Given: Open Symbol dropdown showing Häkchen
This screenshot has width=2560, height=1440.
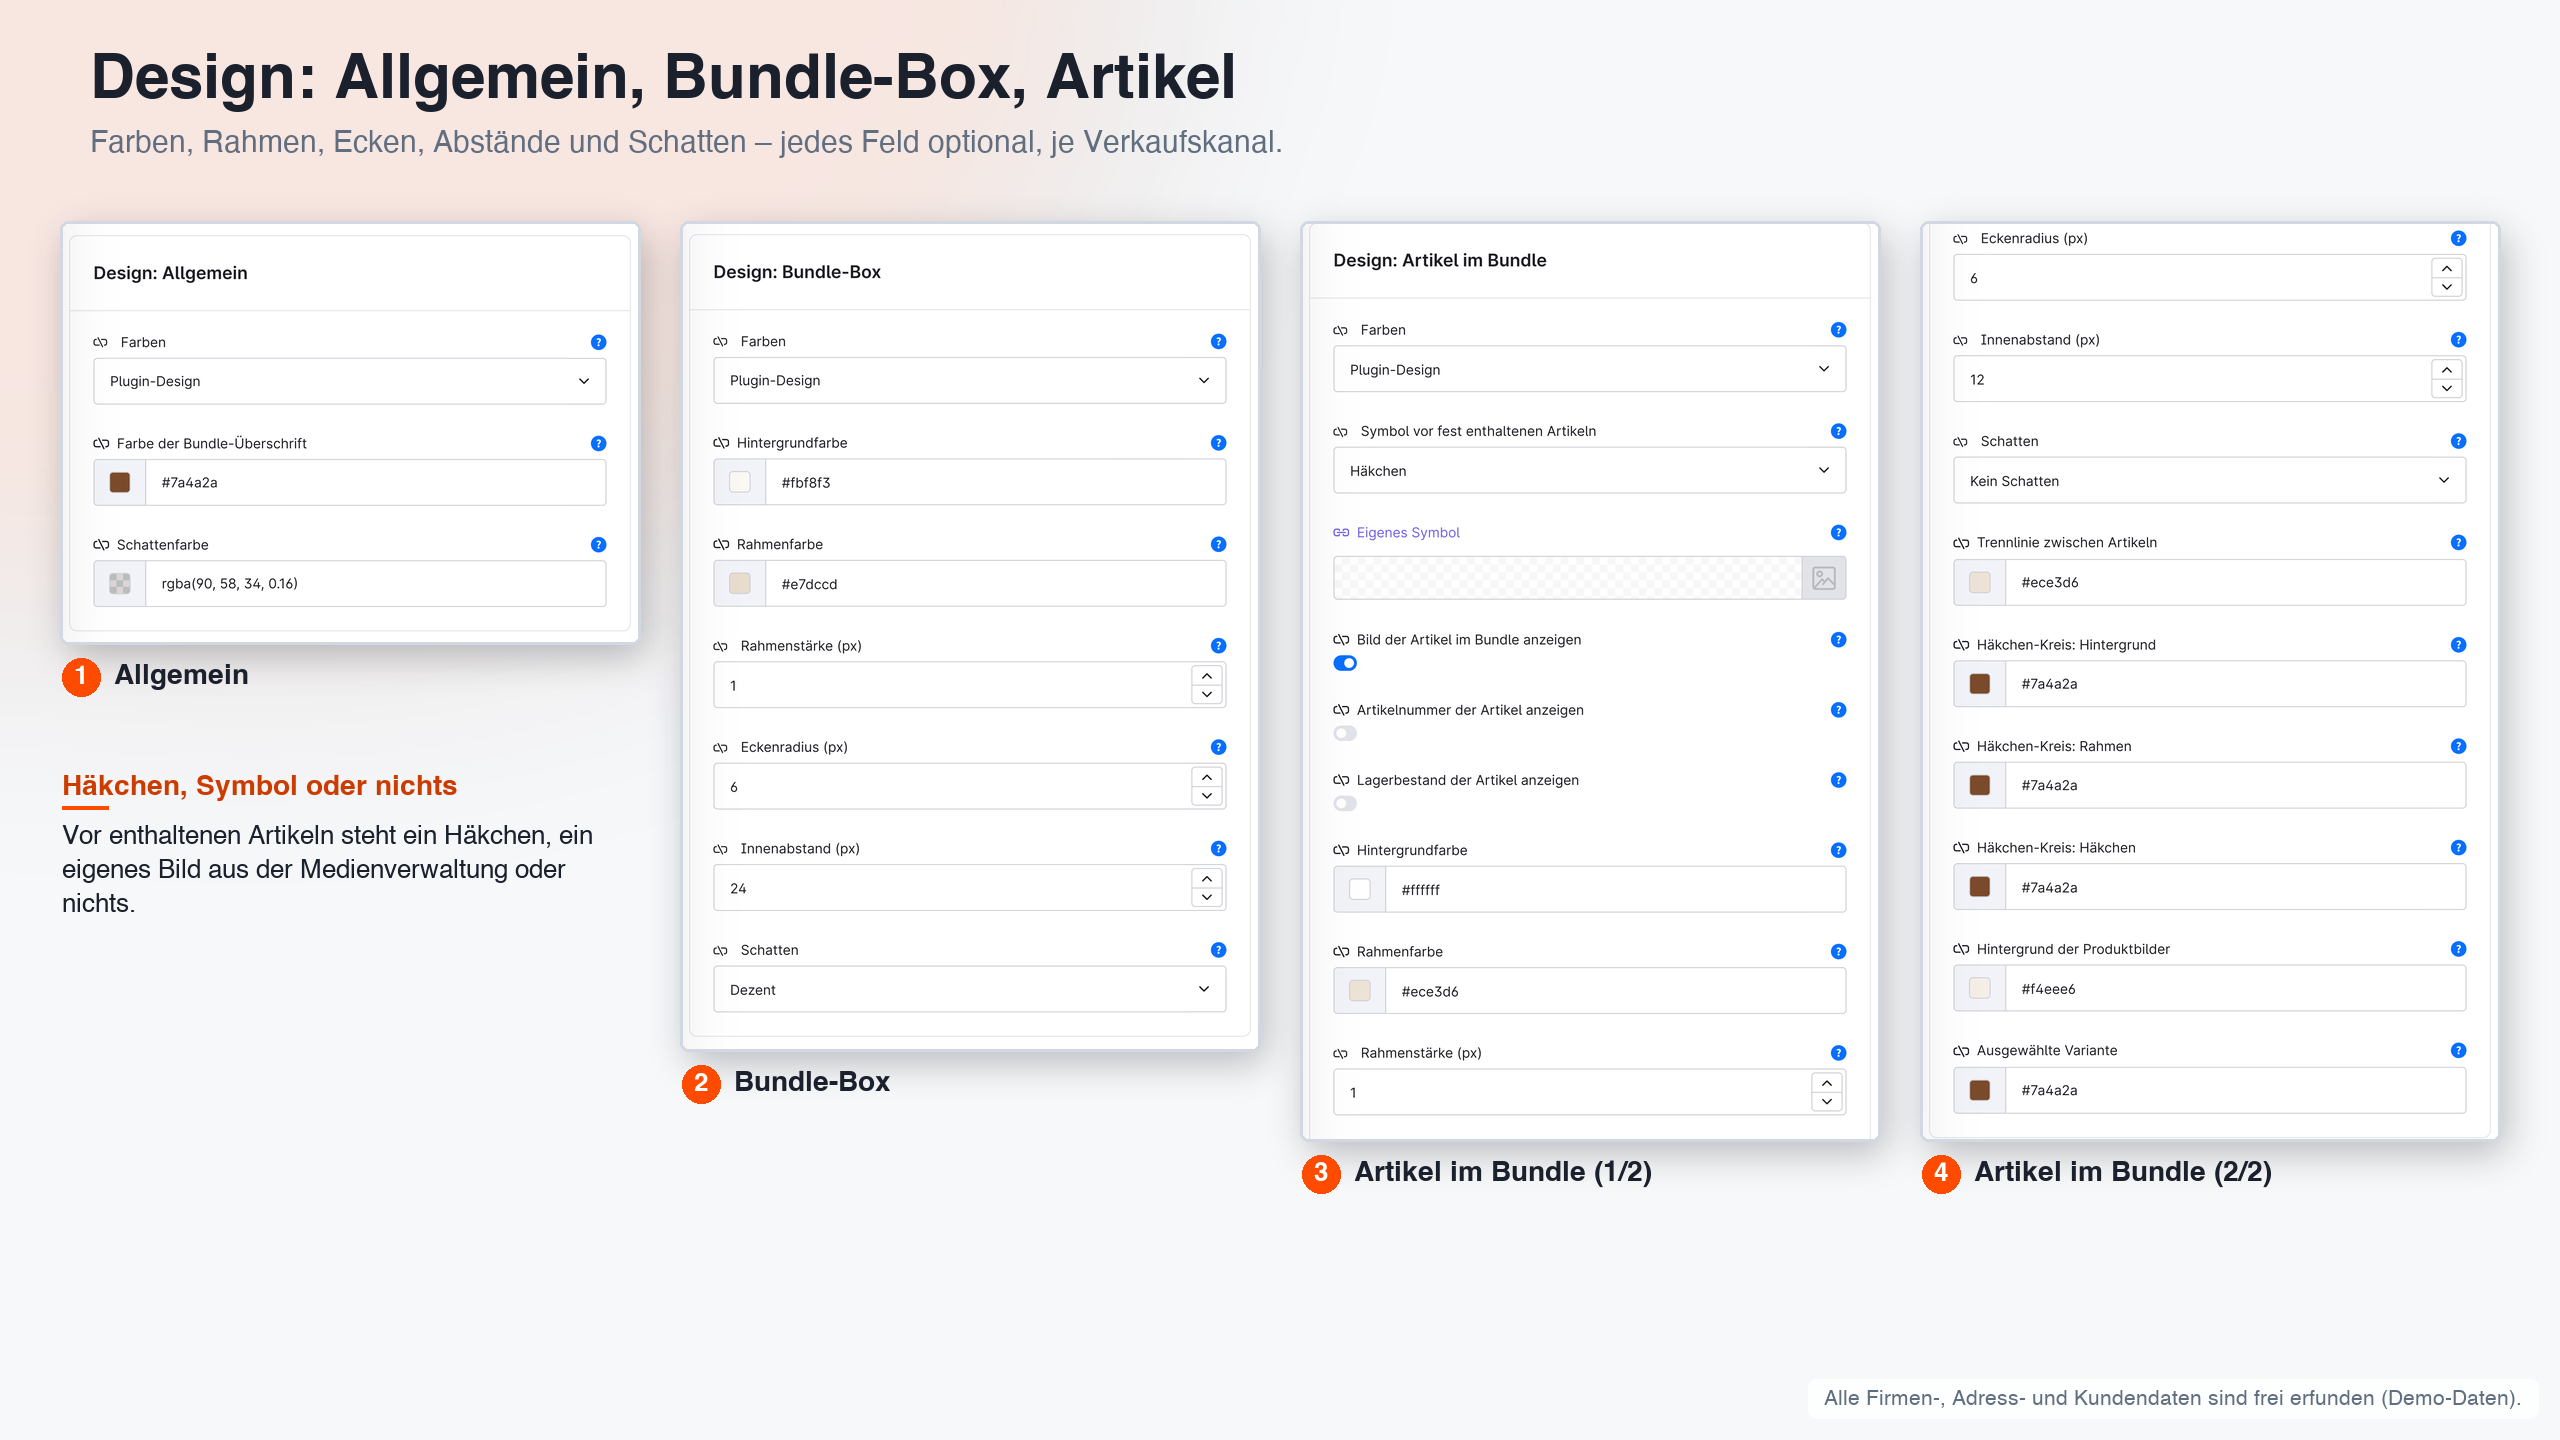Looking at the screenshot, I should pos(1590,470).
